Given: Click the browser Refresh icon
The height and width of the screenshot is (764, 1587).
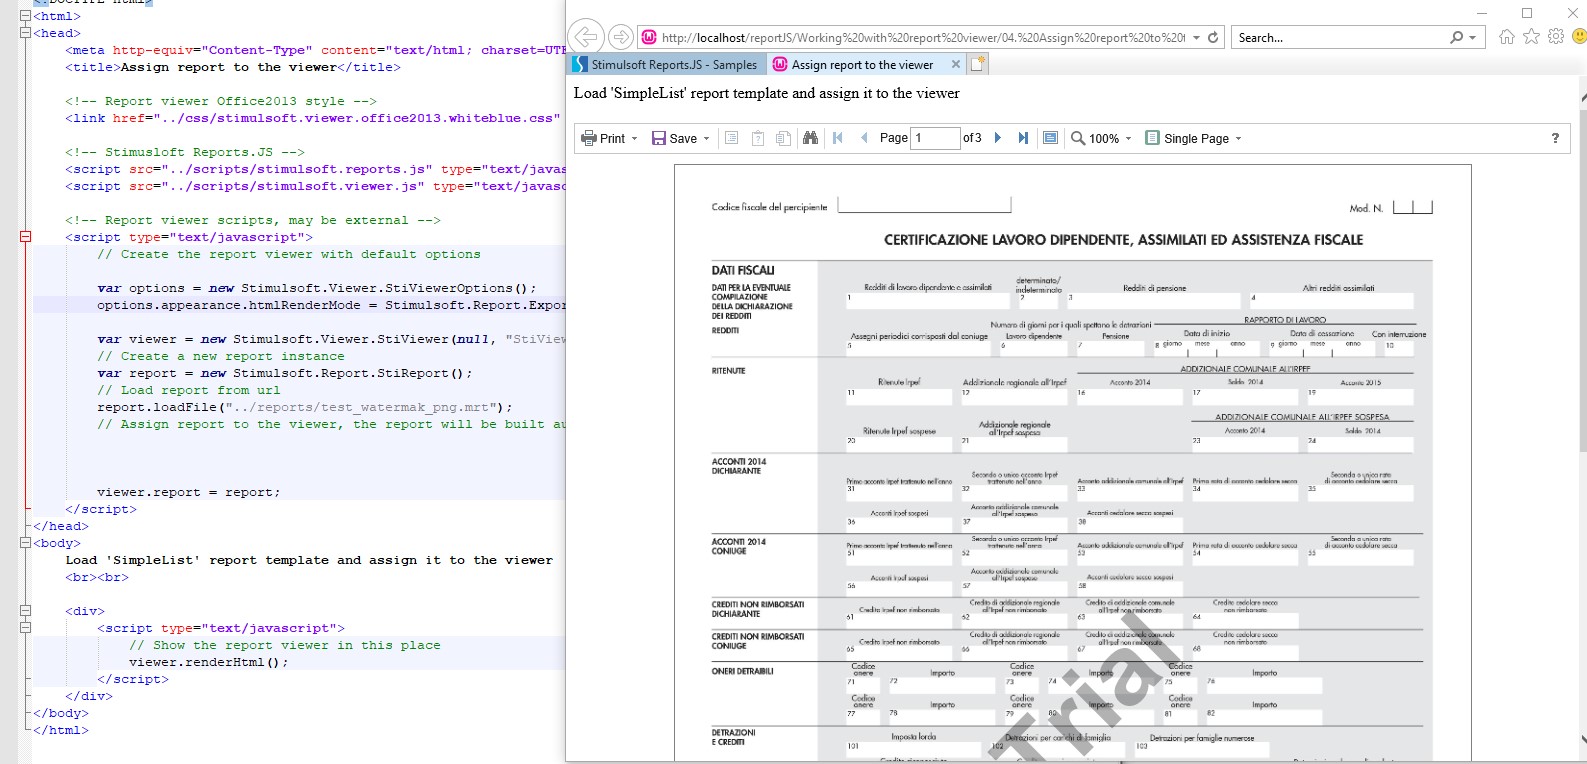Looking at the screenshot, I should tap(1213, 38).
